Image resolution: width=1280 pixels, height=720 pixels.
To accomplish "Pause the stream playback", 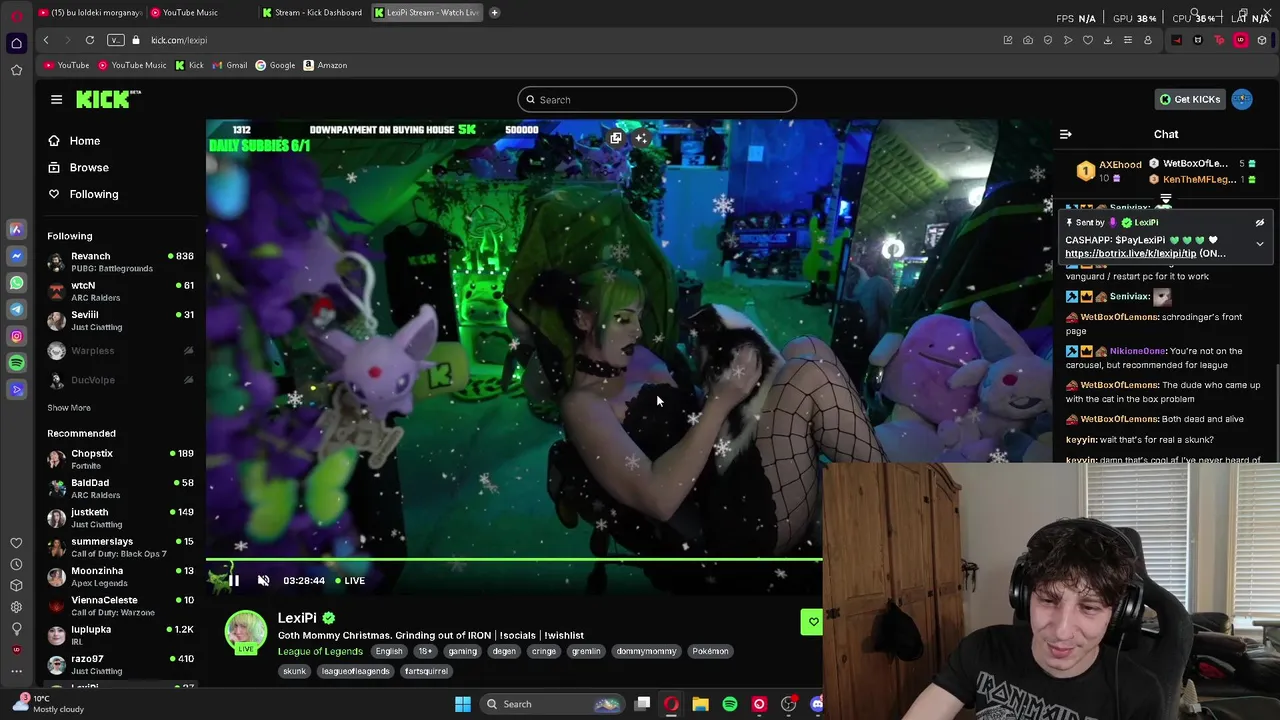I will (x=234, y=580).
